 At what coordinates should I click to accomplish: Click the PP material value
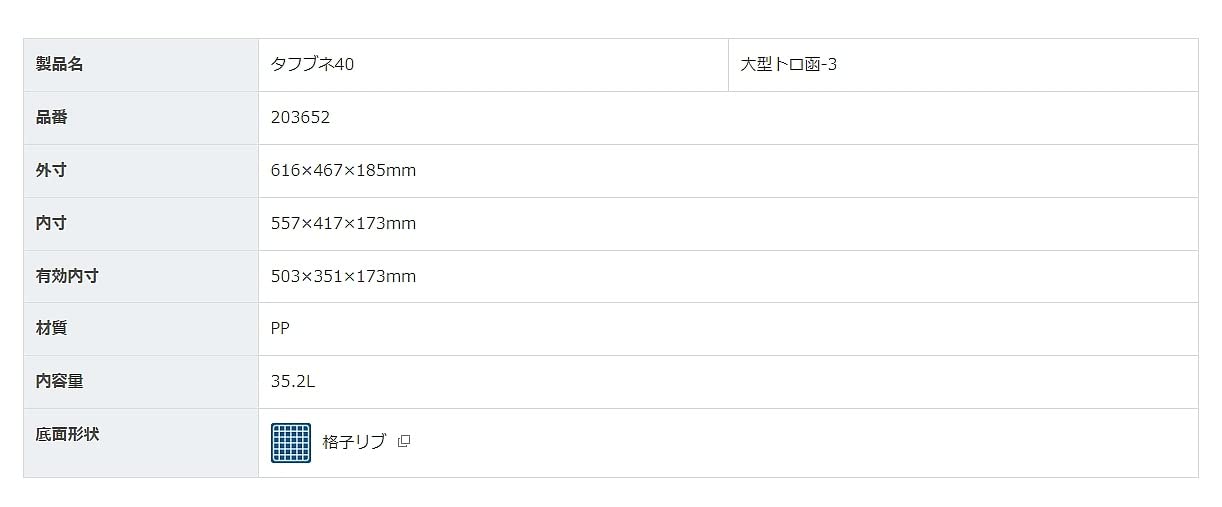point(280,329)
